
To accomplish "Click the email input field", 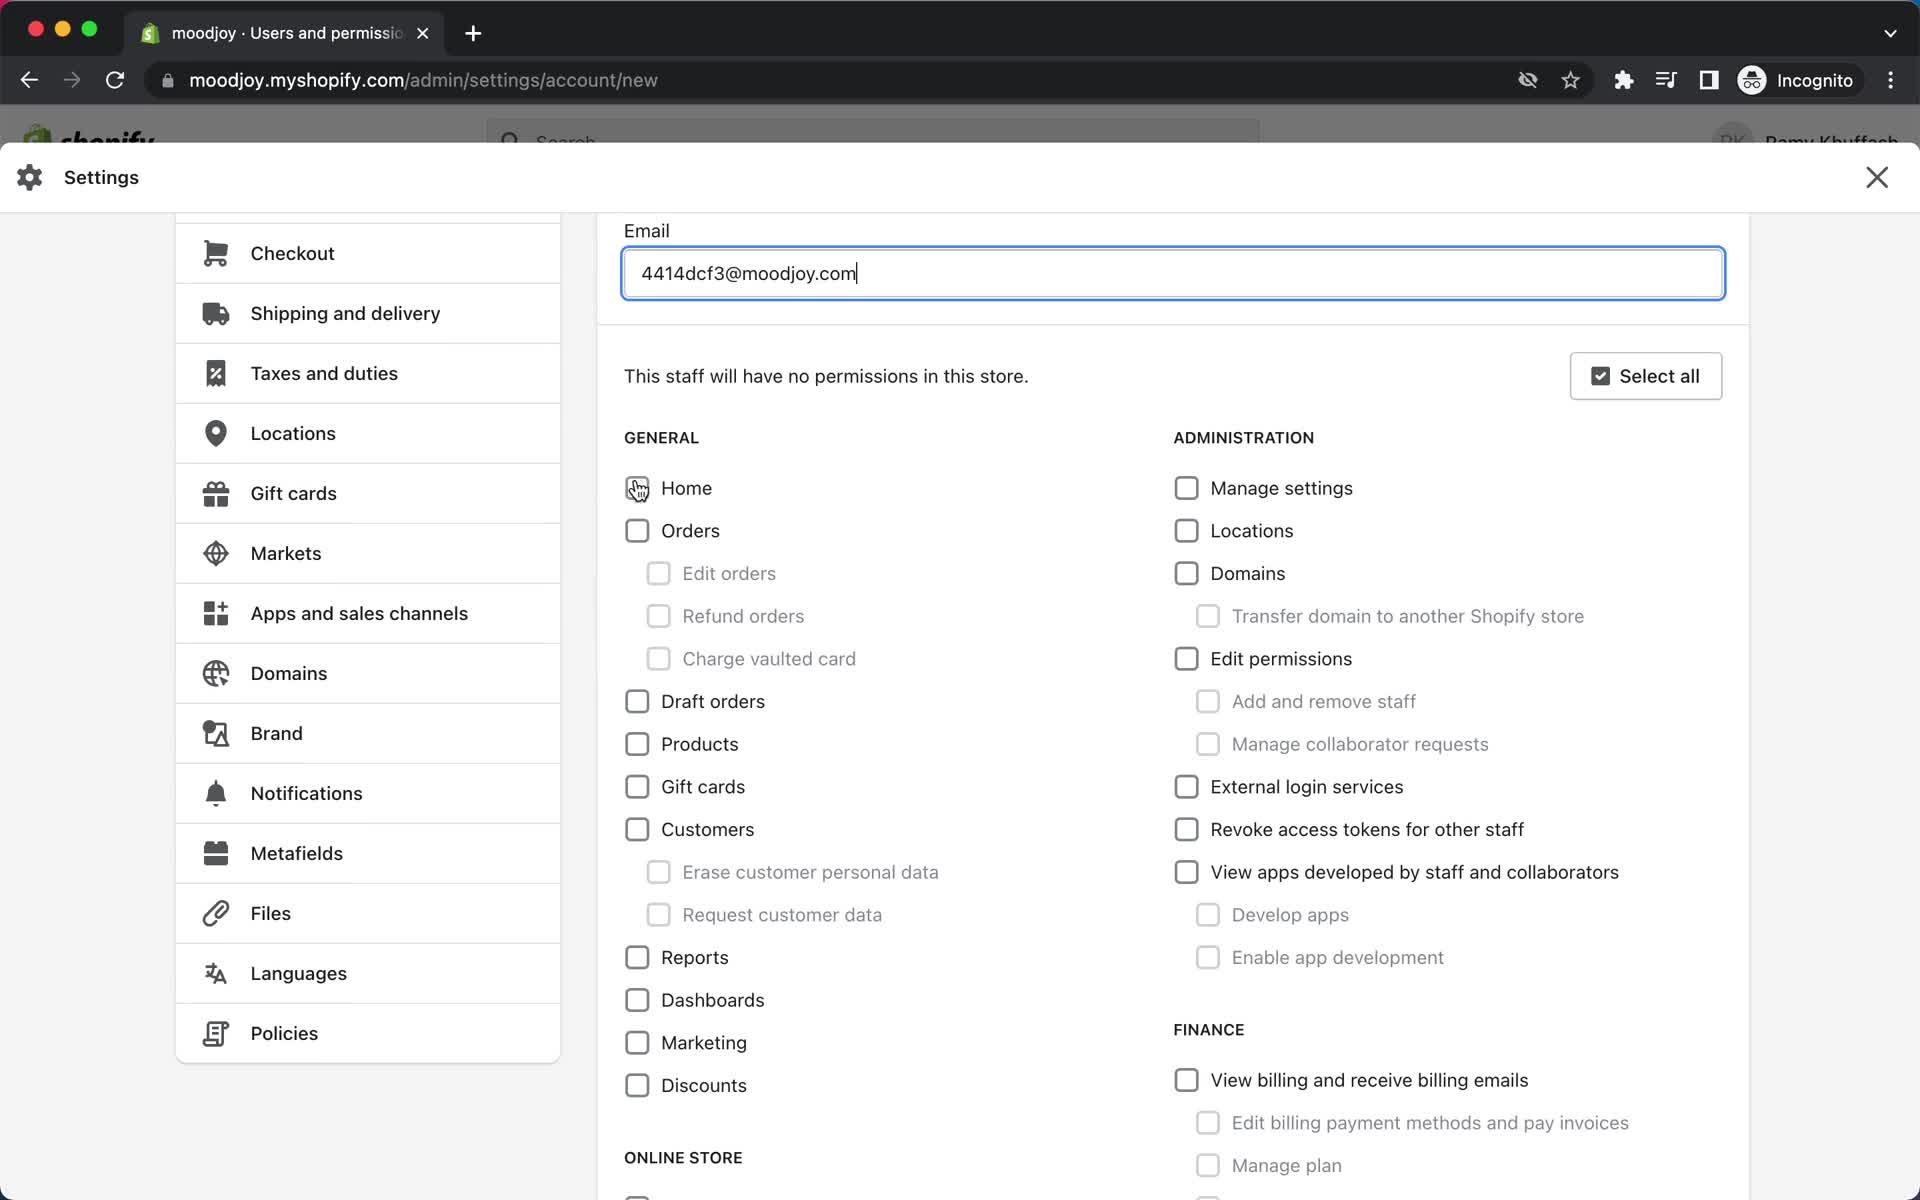I will 1172,274.
